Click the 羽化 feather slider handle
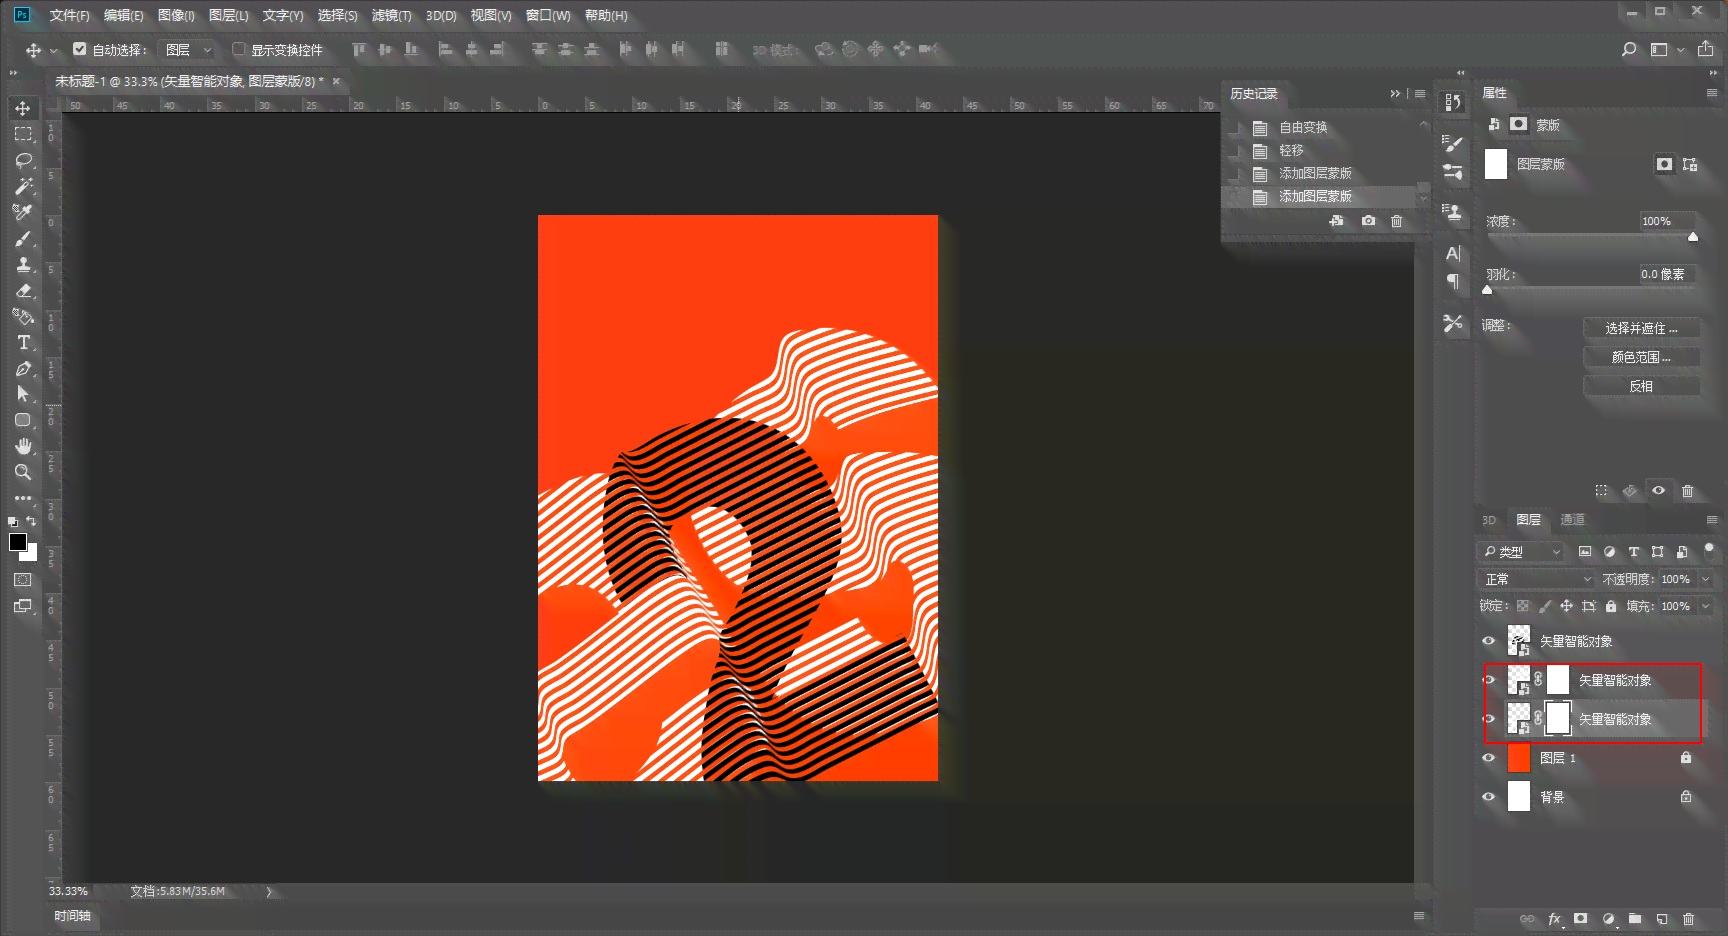Viewport: 1728px width, 936px height. (x=1487, y=290)
